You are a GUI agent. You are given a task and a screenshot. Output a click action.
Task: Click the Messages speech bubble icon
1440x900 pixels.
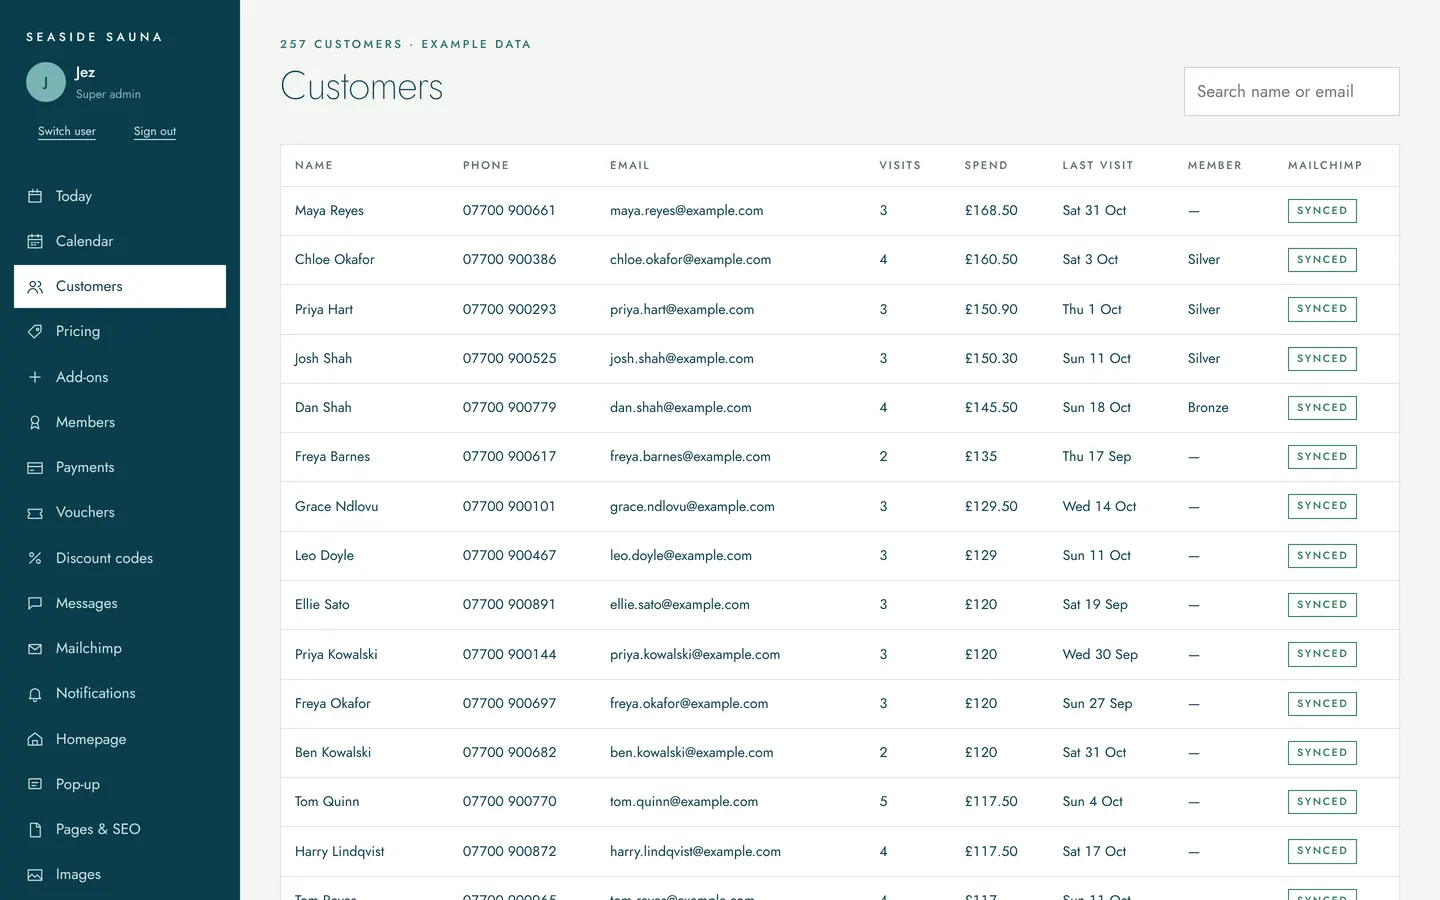coord(35,603)
